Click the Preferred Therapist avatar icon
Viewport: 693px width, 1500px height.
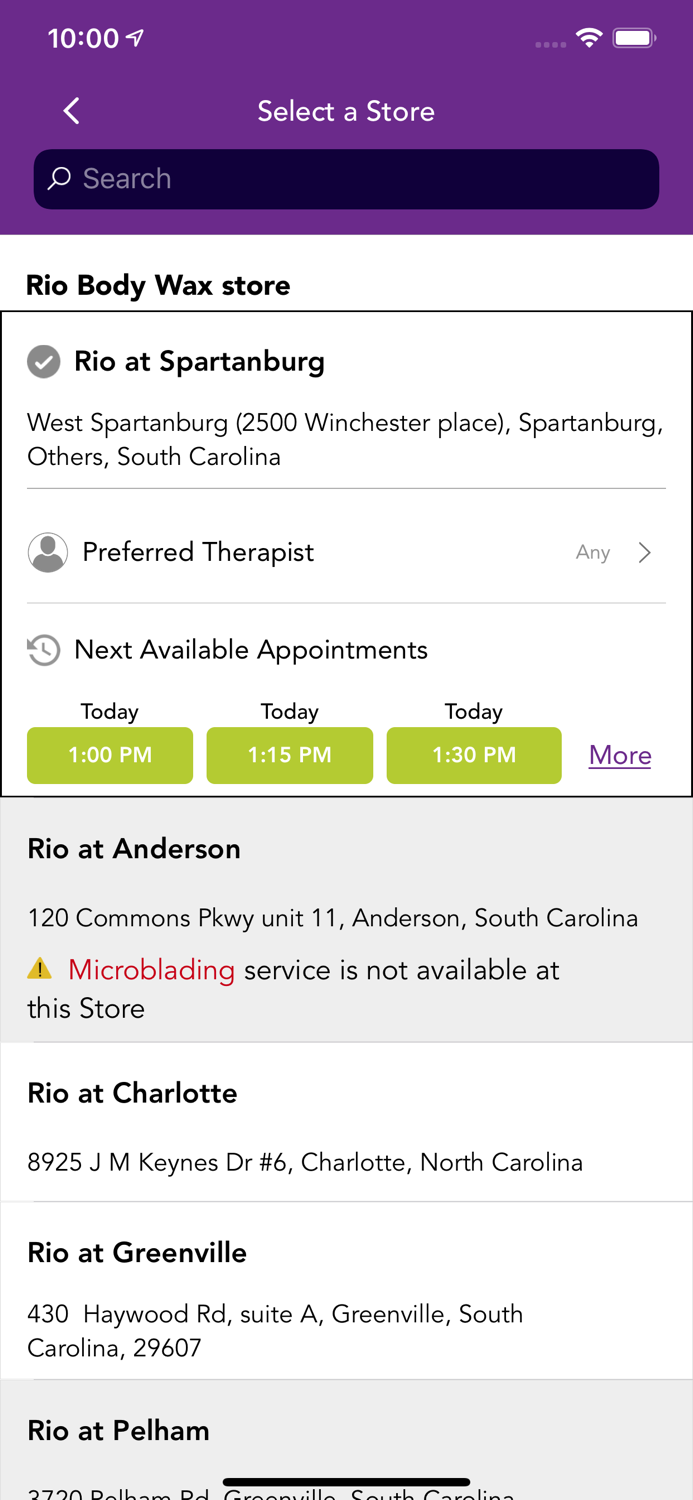pos(47,551)
